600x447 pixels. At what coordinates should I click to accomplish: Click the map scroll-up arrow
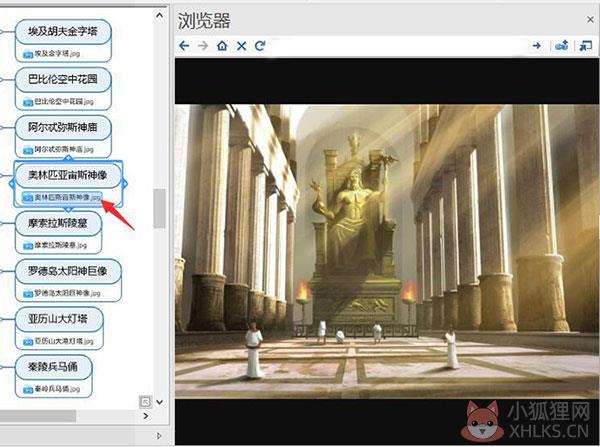pyautogui.click(x=160, y=15)
